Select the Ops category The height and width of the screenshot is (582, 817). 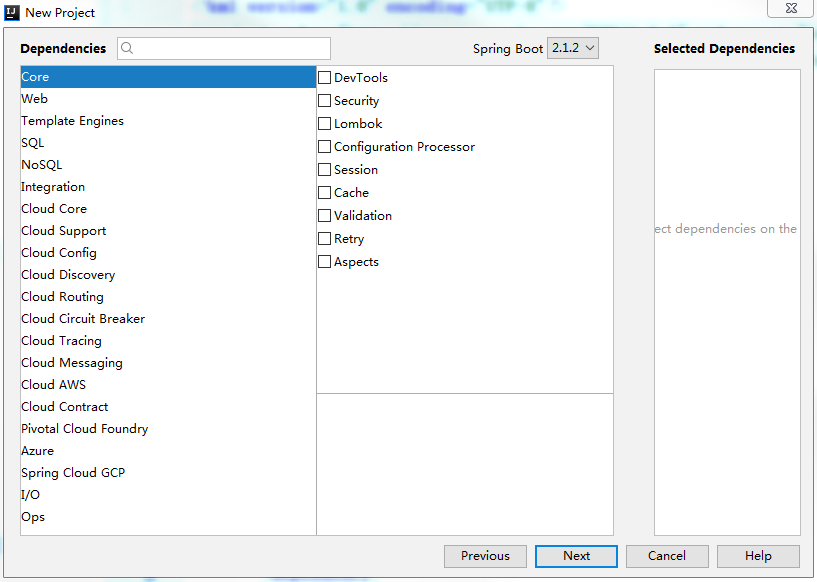tap(168, 516)
